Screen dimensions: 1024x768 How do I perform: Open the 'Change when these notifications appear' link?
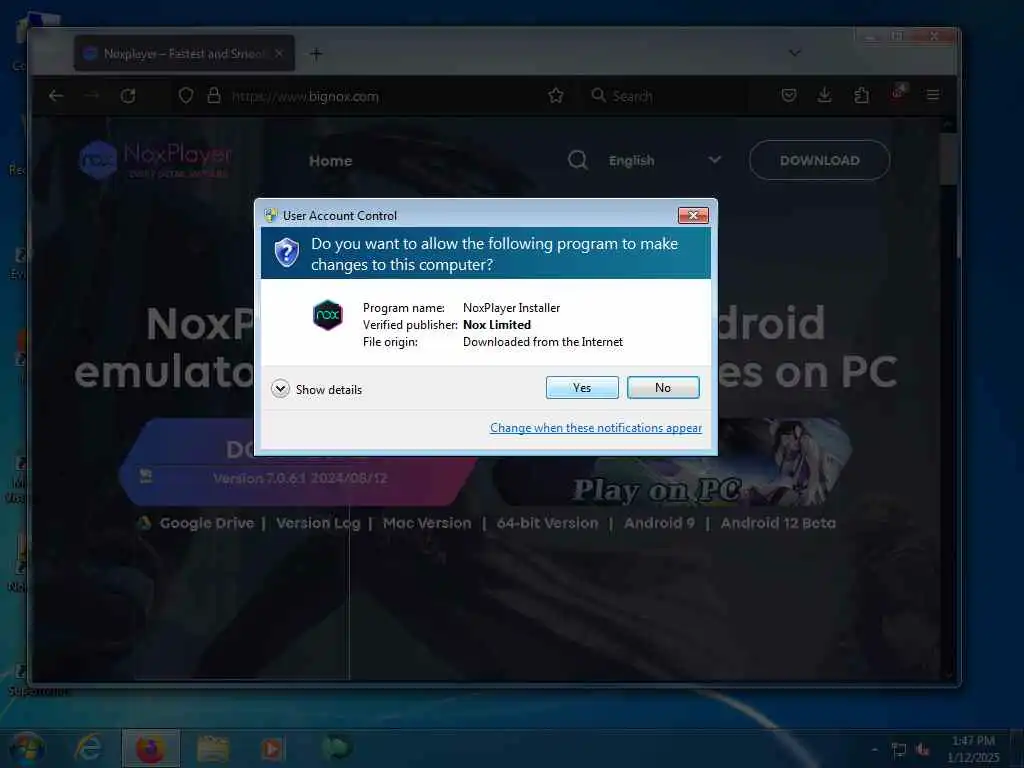point(596,428)
